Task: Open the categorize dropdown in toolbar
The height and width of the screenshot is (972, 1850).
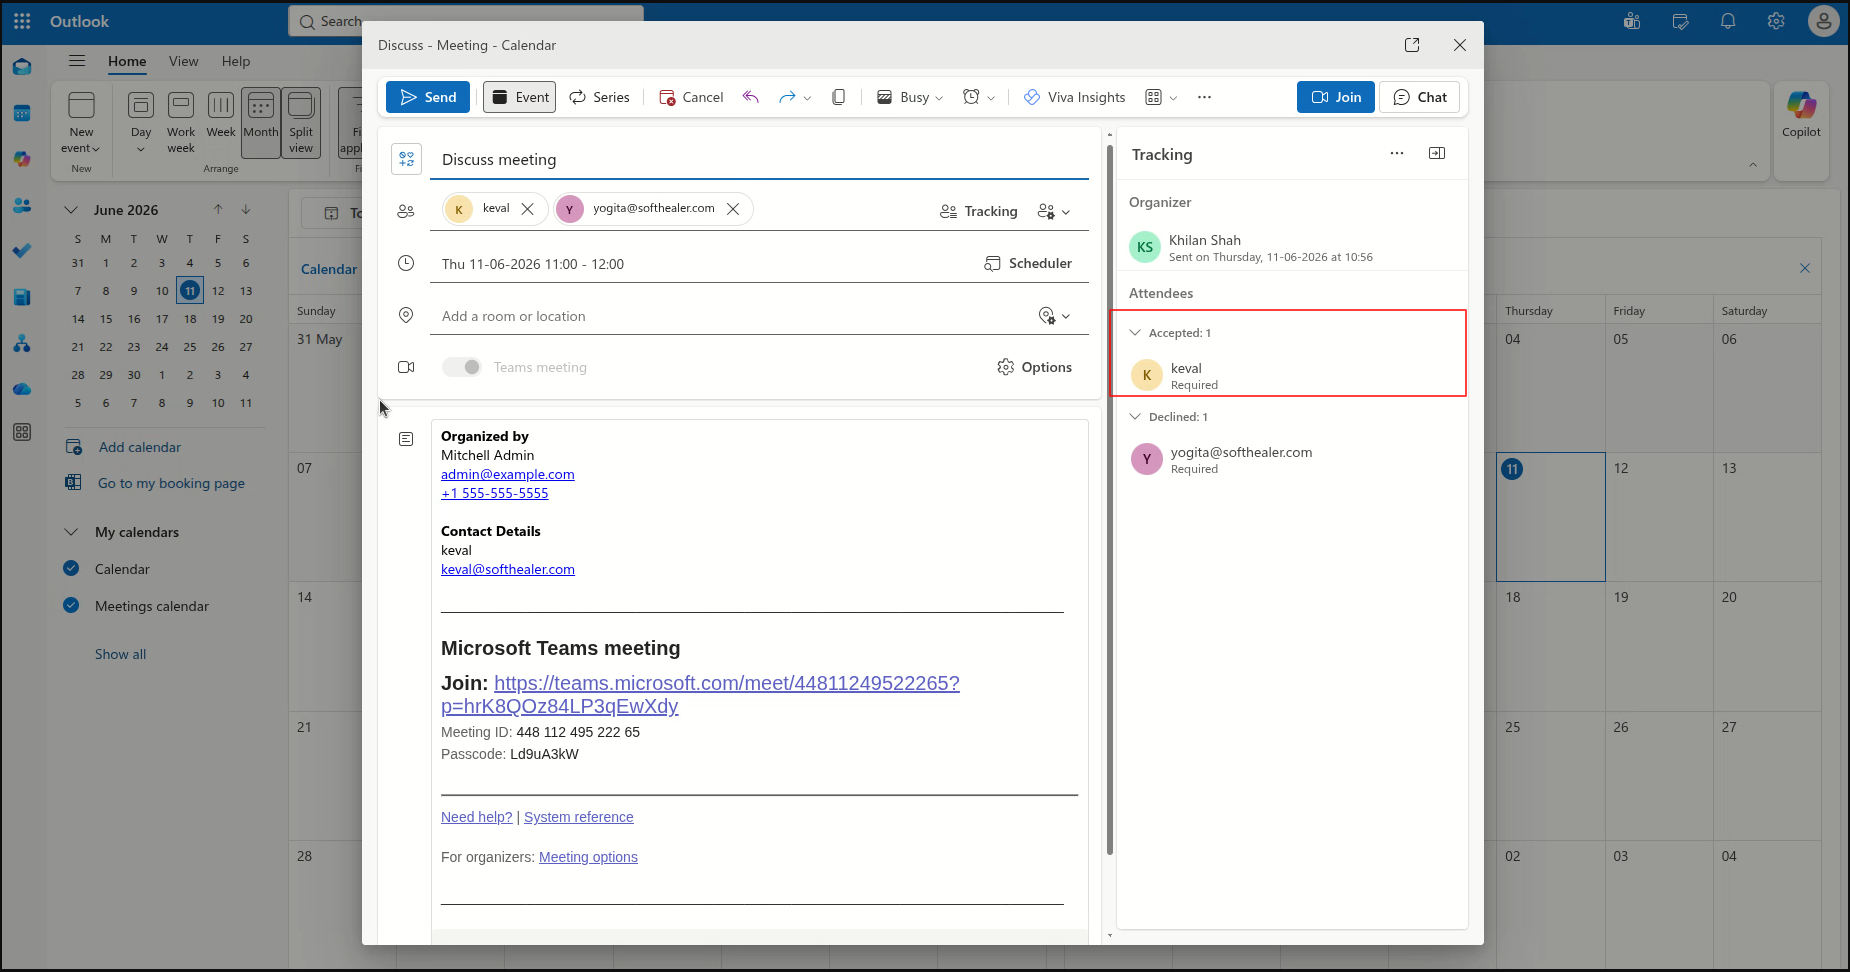Action: coord(1161,97)
